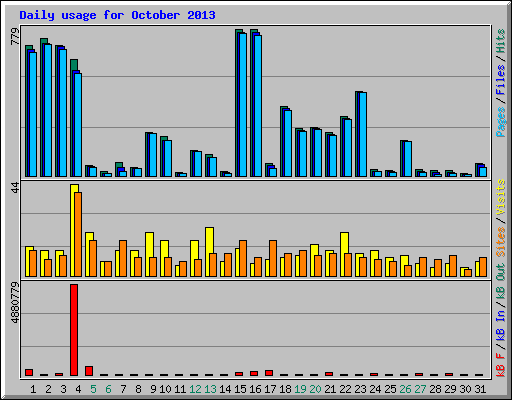The image size is (512, 400).
Task: Click green day 20 on the x-axis
Action: pos(315,389)
